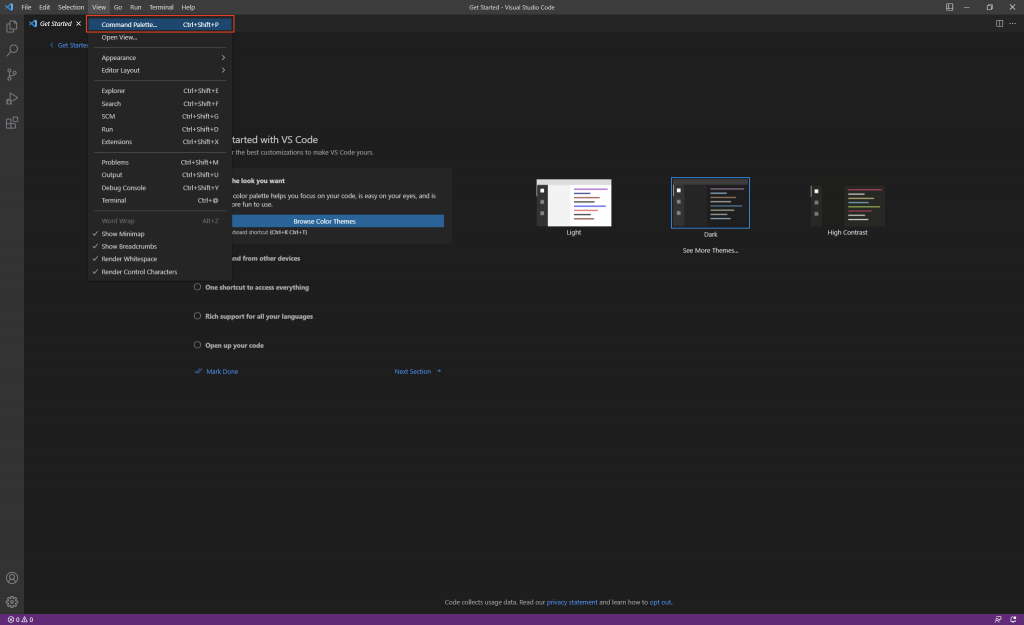
Task: Toggle the Render Control Characters menu option
Action: click(160, 272)
